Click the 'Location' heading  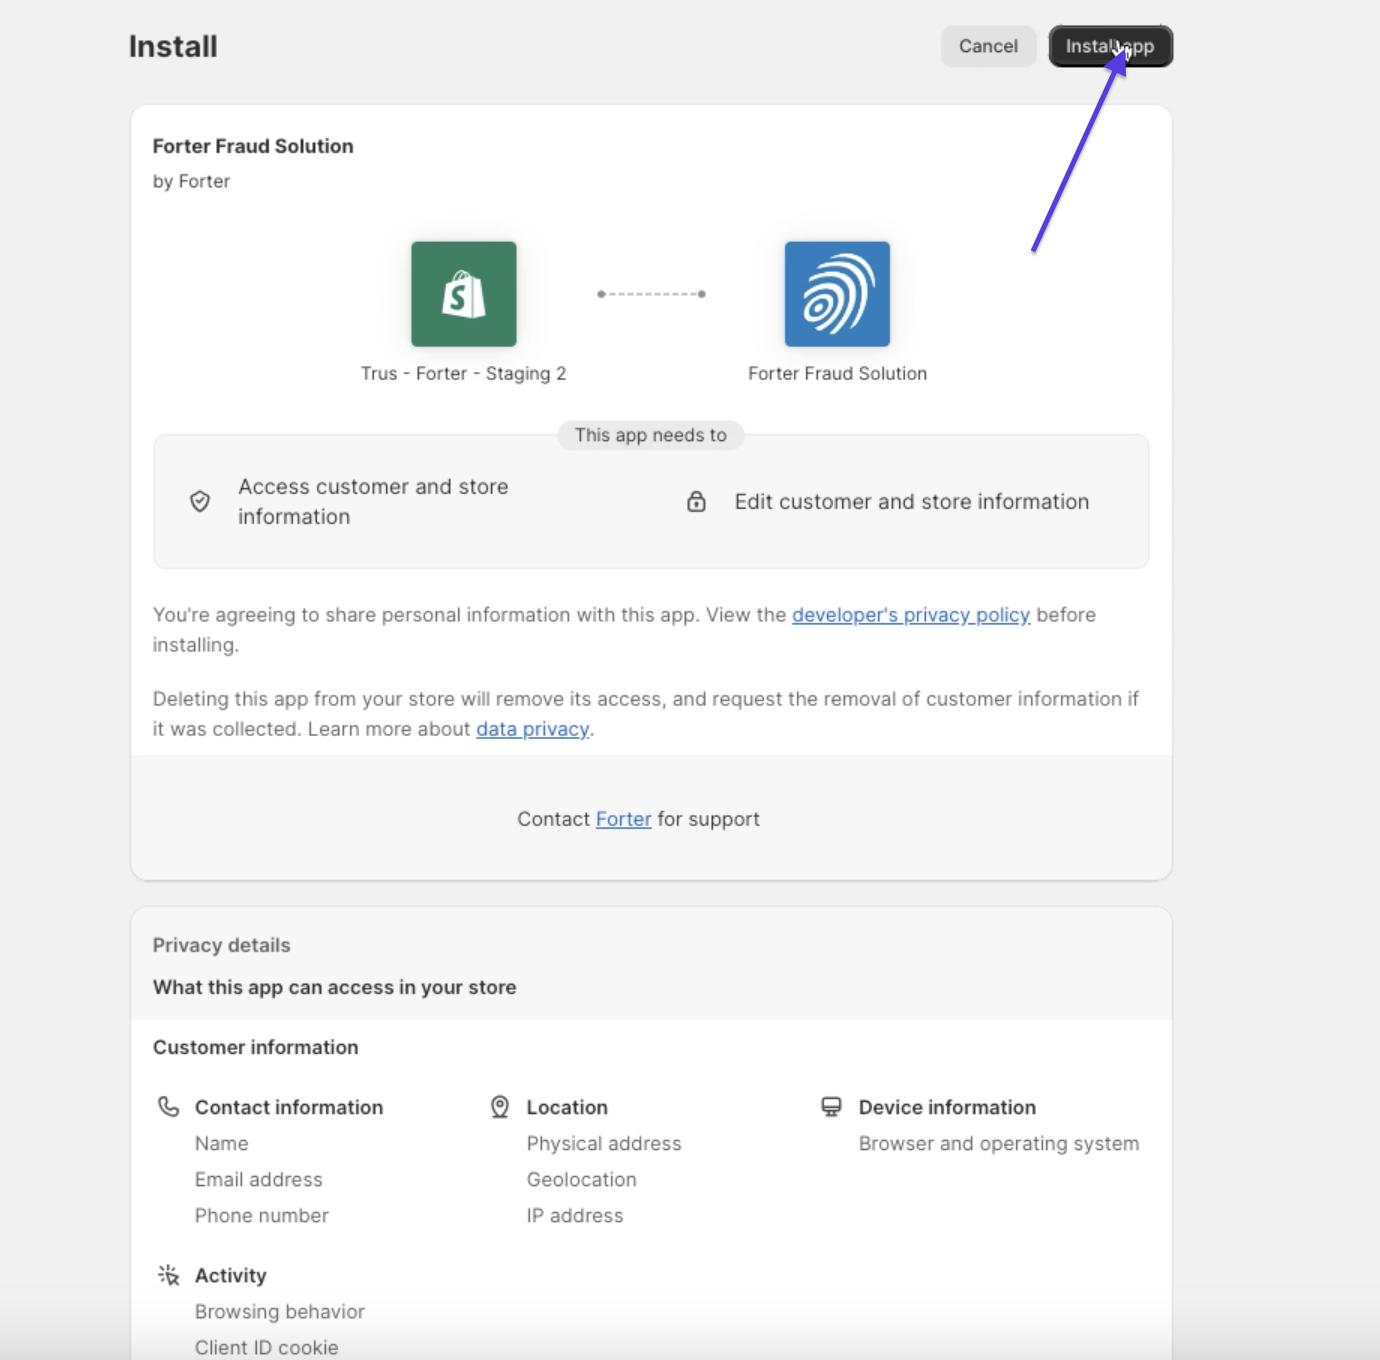click(567, 1107)
